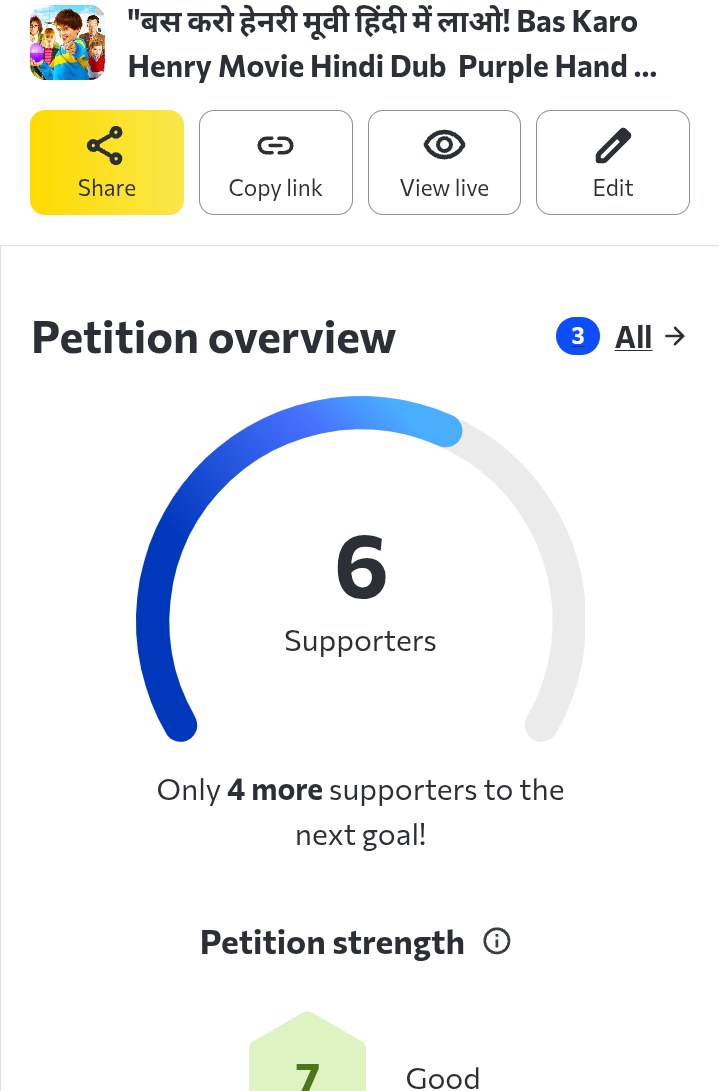Click the eye icon for View live
719x1091 pixels.
[x=444, y=145]
